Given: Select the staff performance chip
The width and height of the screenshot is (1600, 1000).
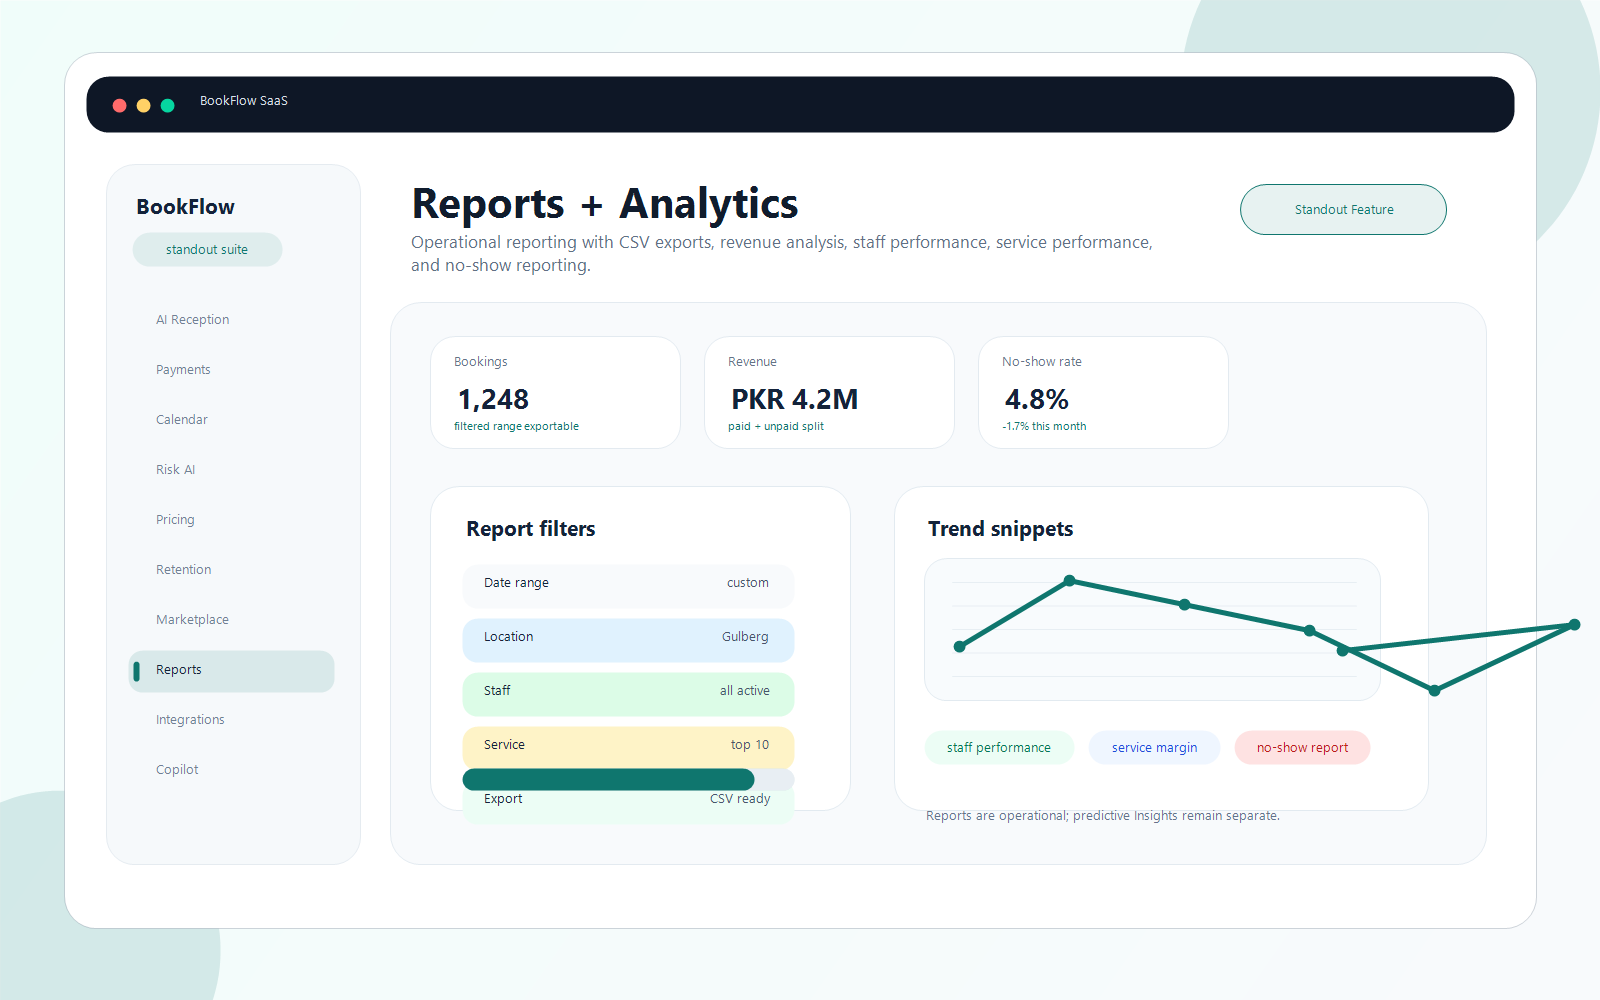Looking at the screenshot, I should [x=999, y=748].
